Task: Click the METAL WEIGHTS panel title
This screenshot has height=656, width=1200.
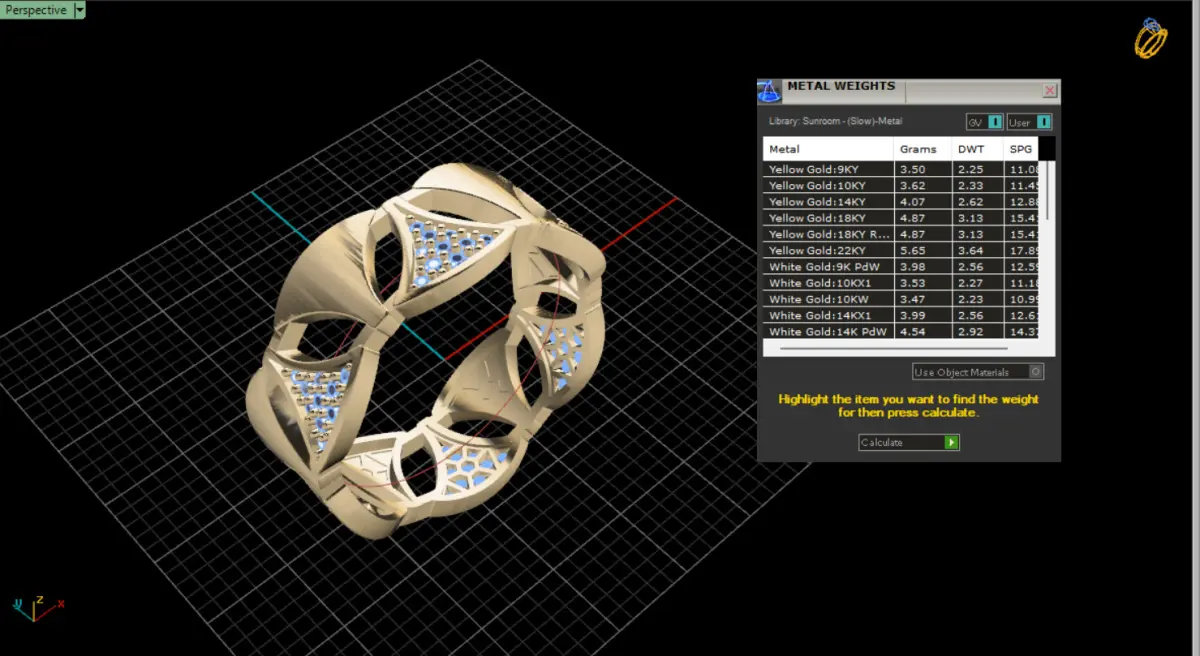Action: (x=841, y=87)
